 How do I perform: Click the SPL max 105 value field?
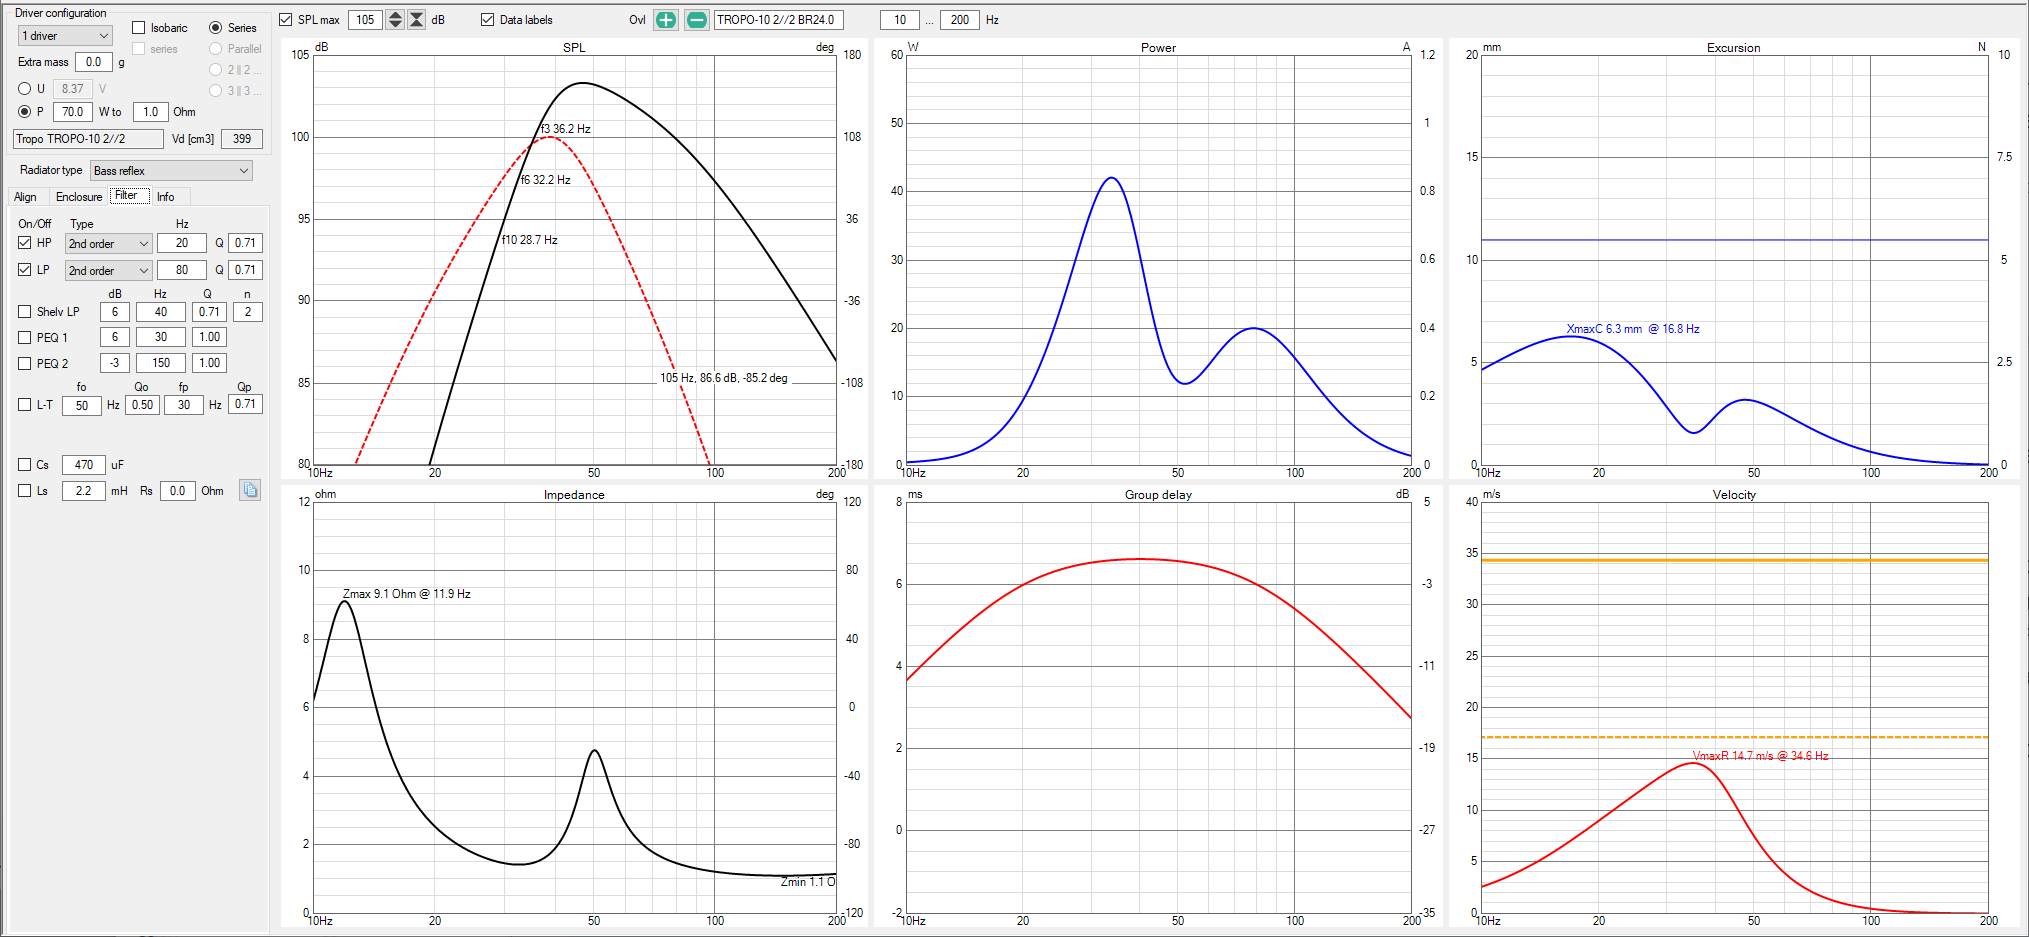point(365,20)
